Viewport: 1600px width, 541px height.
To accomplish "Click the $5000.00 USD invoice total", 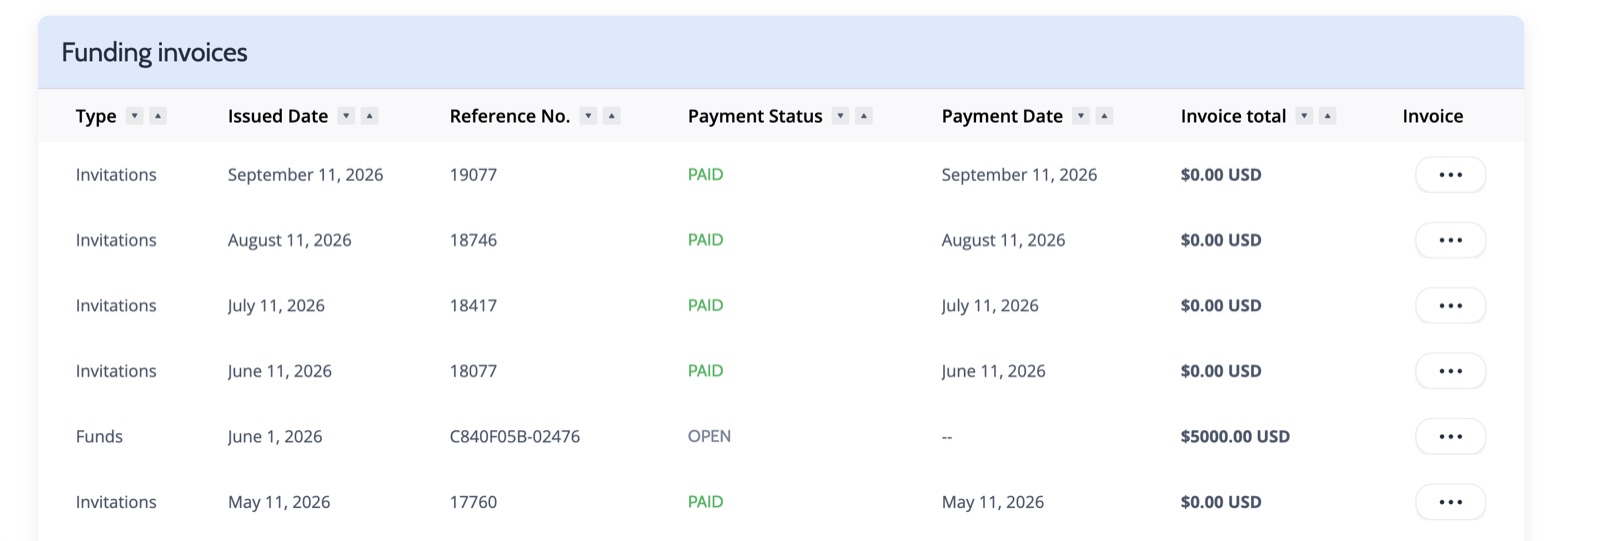I will point(1235,437).
